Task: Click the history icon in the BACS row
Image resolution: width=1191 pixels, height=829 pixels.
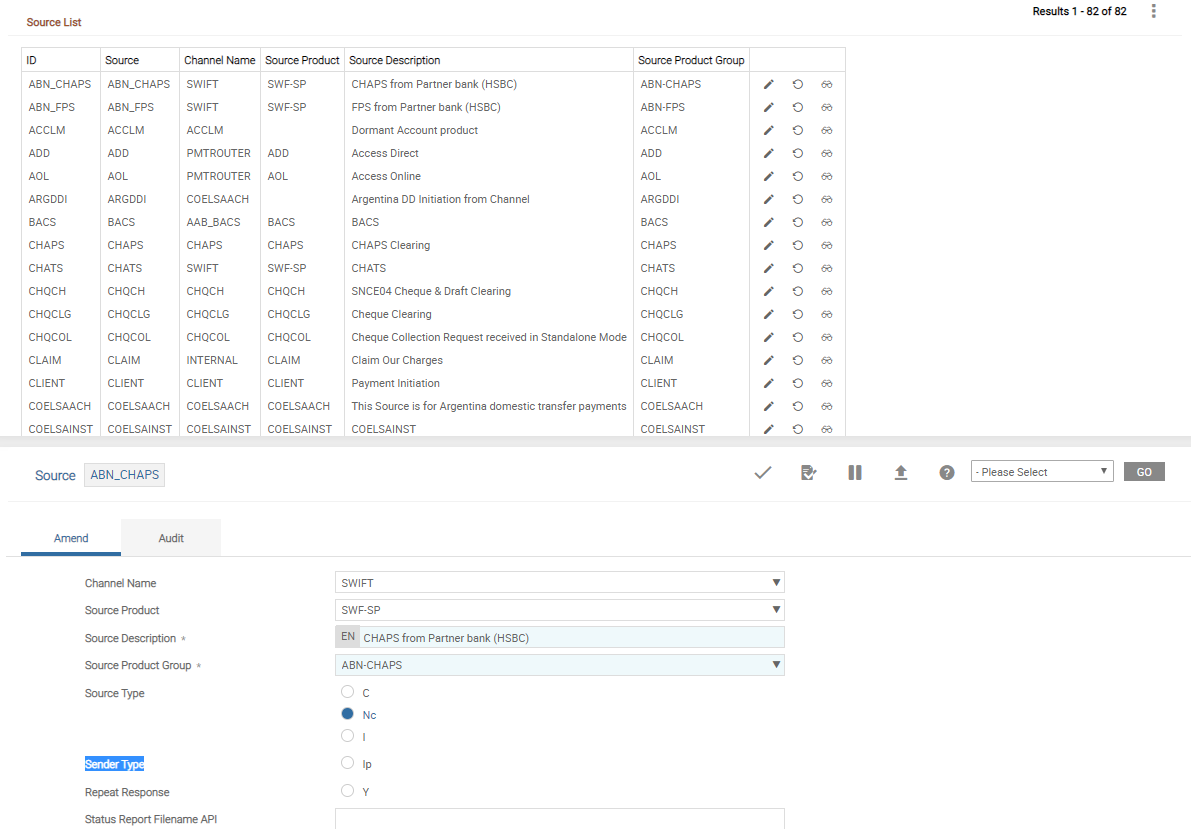Action: [798, 222]
